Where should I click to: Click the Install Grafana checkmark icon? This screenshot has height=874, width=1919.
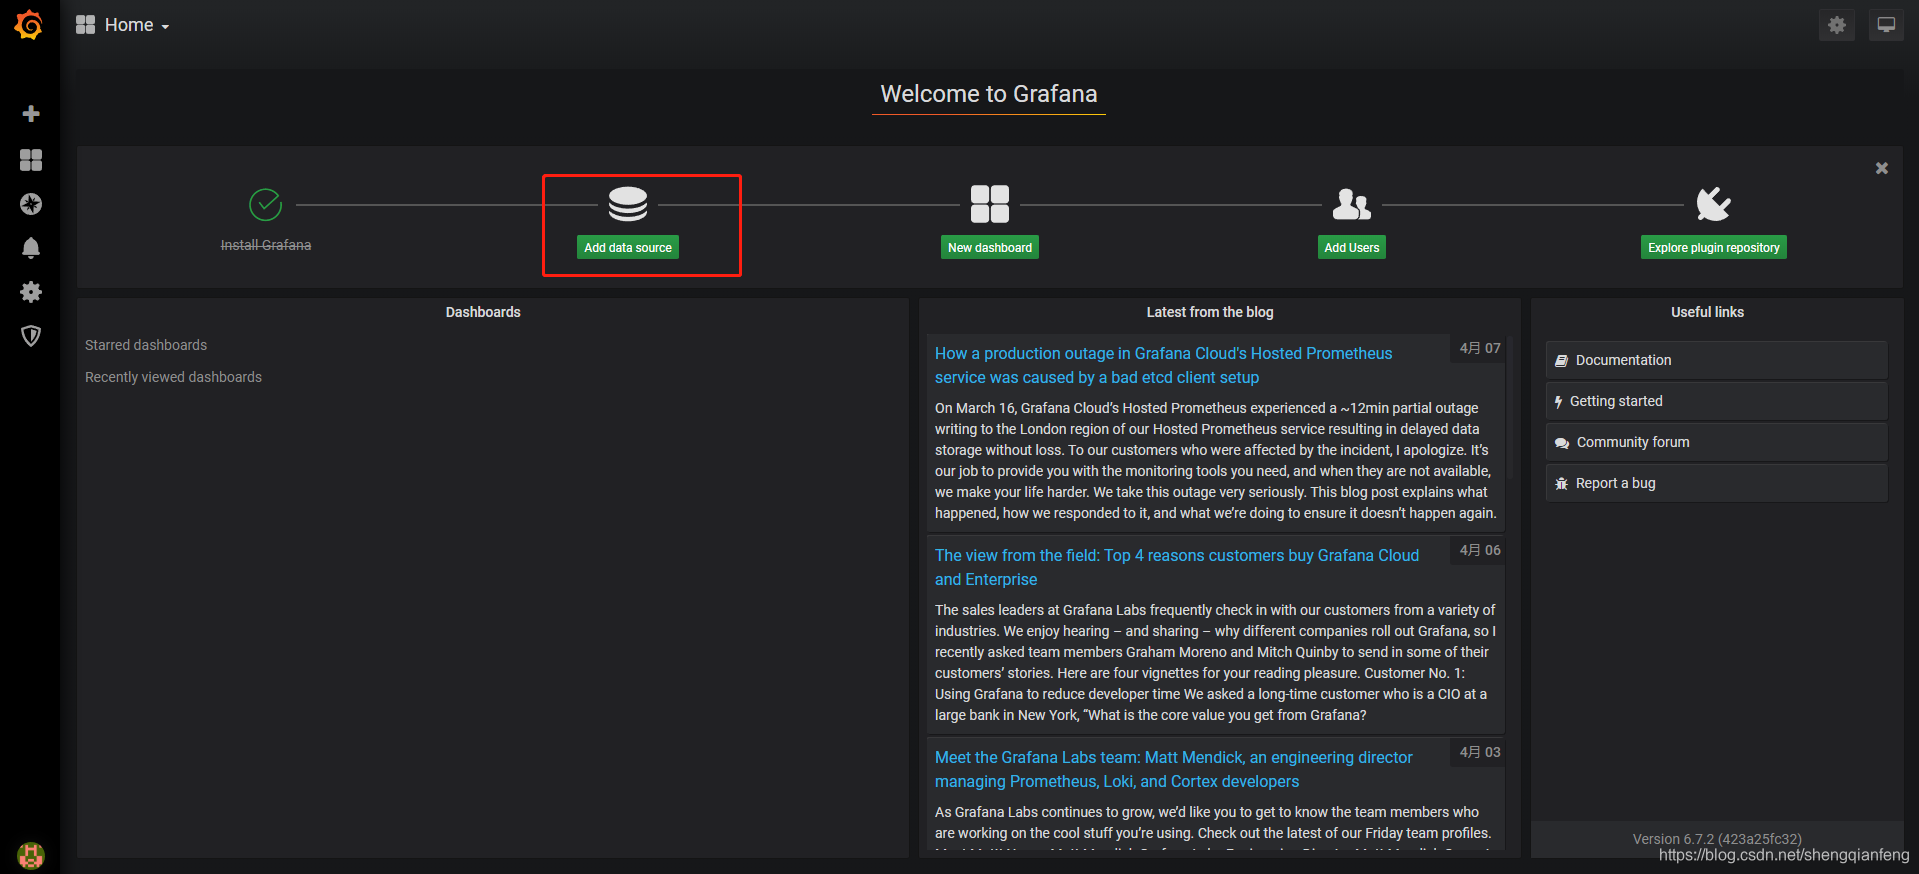pyautogui.click(x=265, y=205)
